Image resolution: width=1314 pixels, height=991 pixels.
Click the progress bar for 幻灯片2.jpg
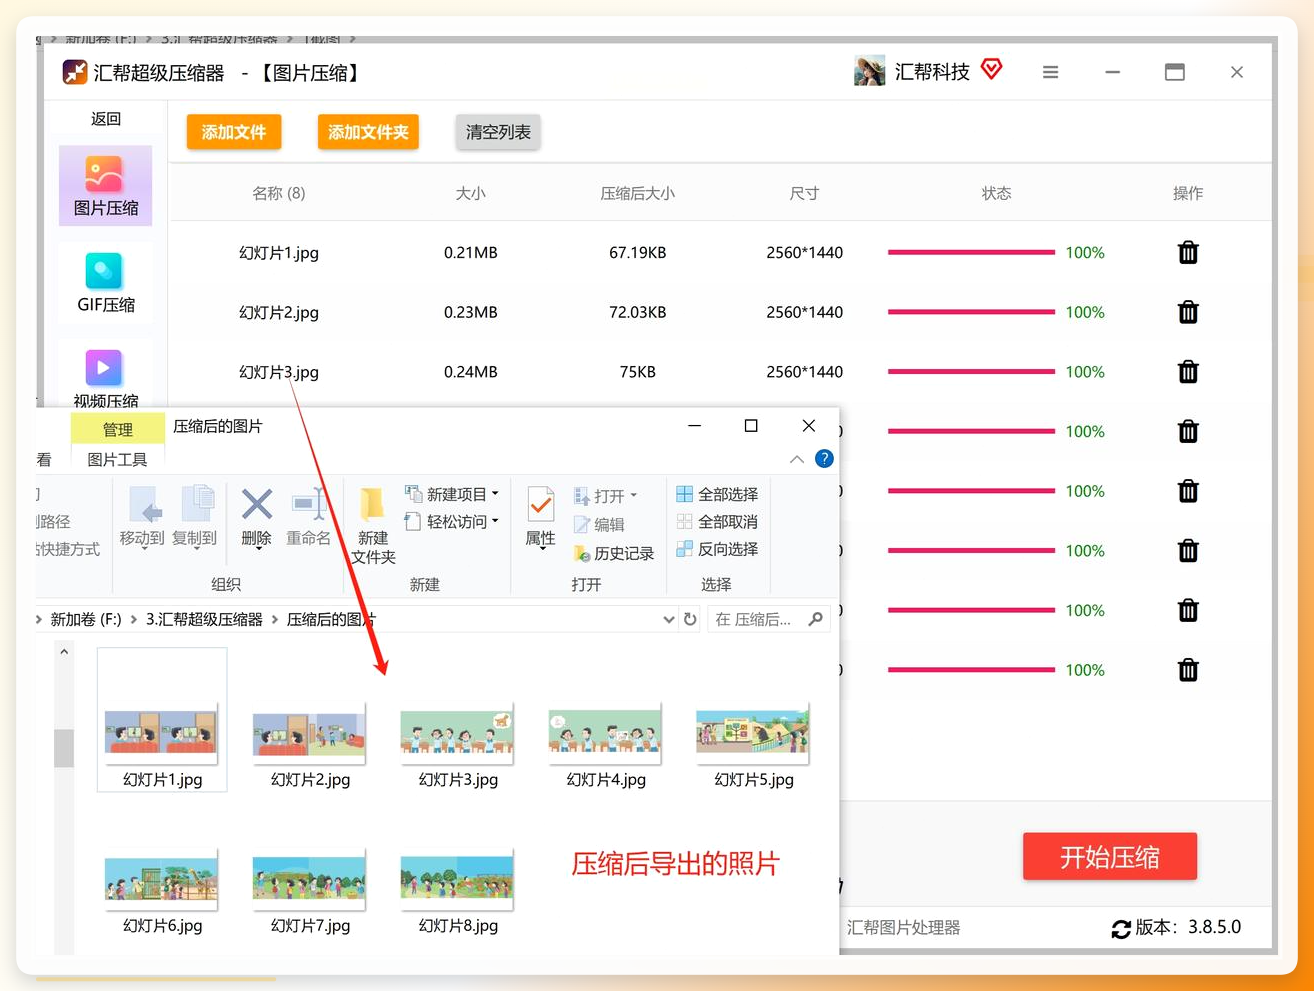point(971,312)
